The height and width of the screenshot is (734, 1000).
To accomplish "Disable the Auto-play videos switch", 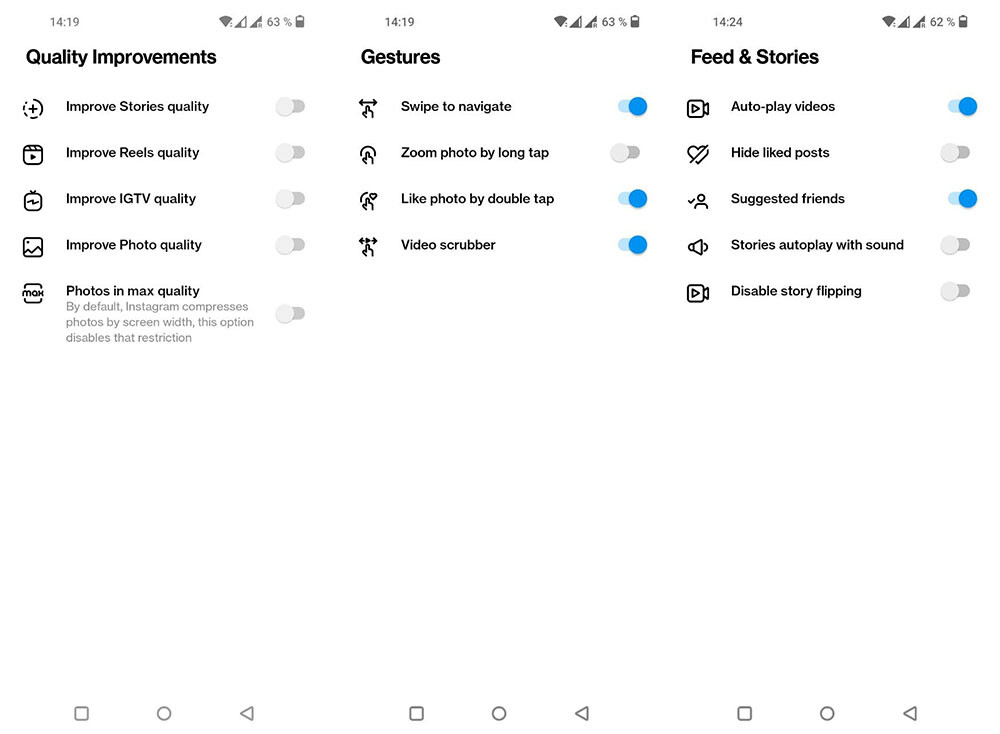I will click(x=962, y=107).
